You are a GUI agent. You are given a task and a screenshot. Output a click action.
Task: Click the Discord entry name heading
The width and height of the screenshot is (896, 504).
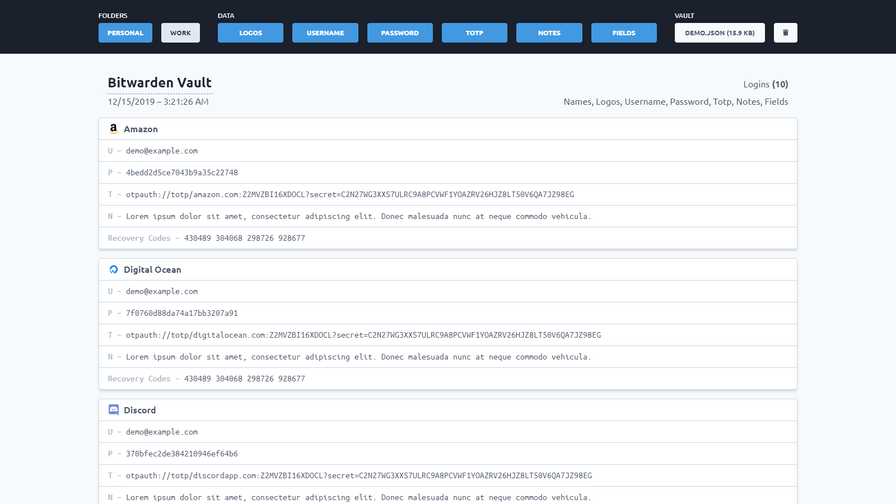(140, 410)
